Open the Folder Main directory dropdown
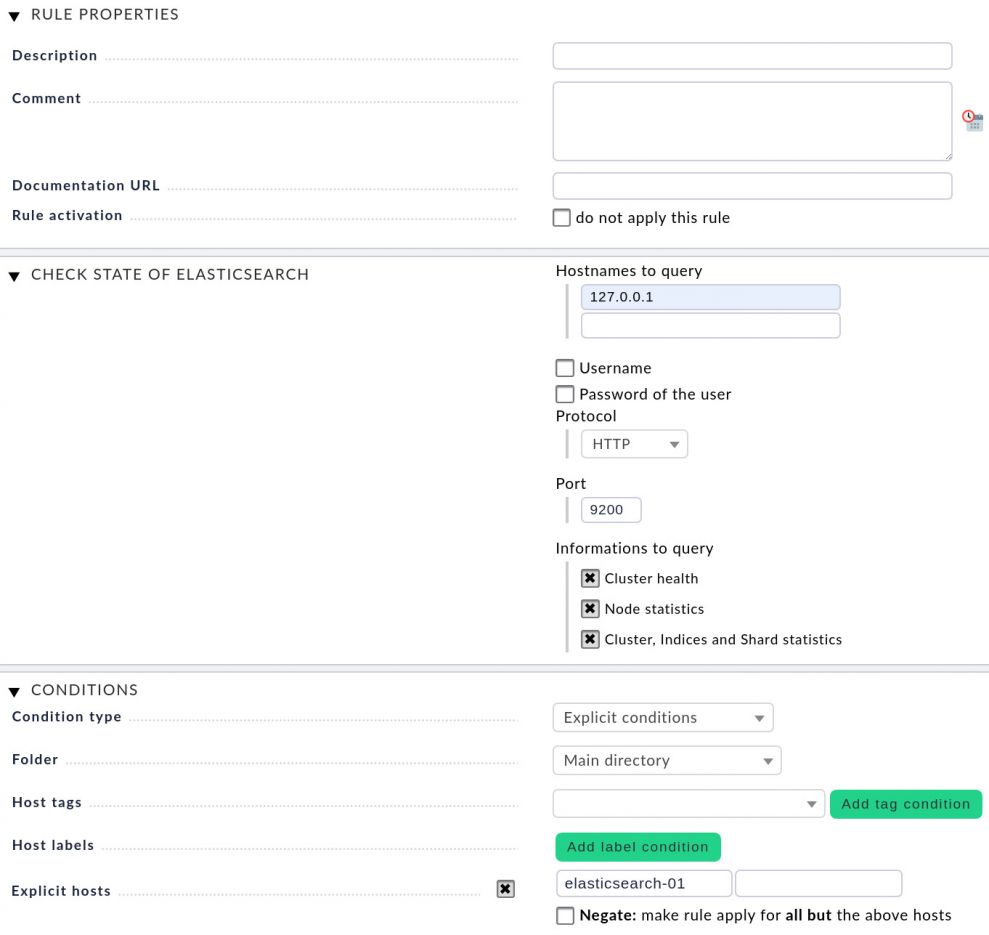This screenshot has height=935, width=989. (667, 760)
